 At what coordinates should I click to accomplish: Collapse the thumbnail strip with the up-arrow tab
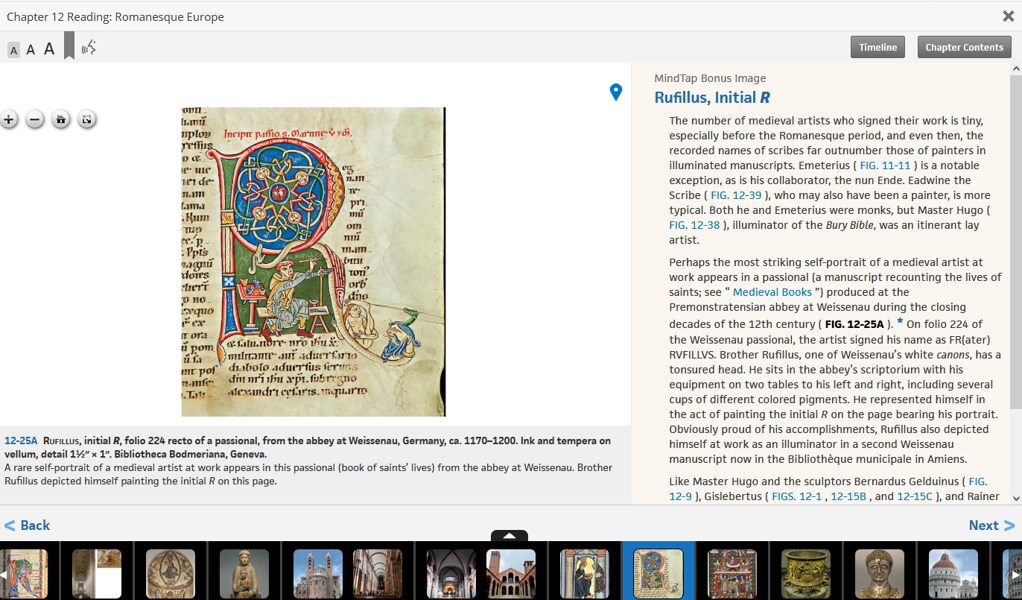pos(509,536)
